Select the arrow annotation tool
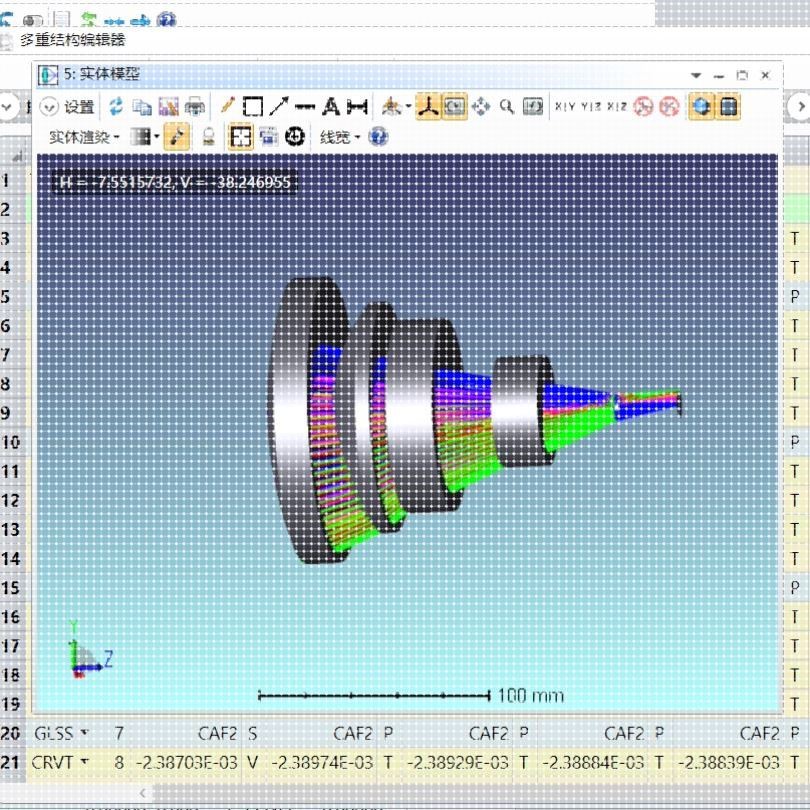810x810 pixels. (279, 106)
